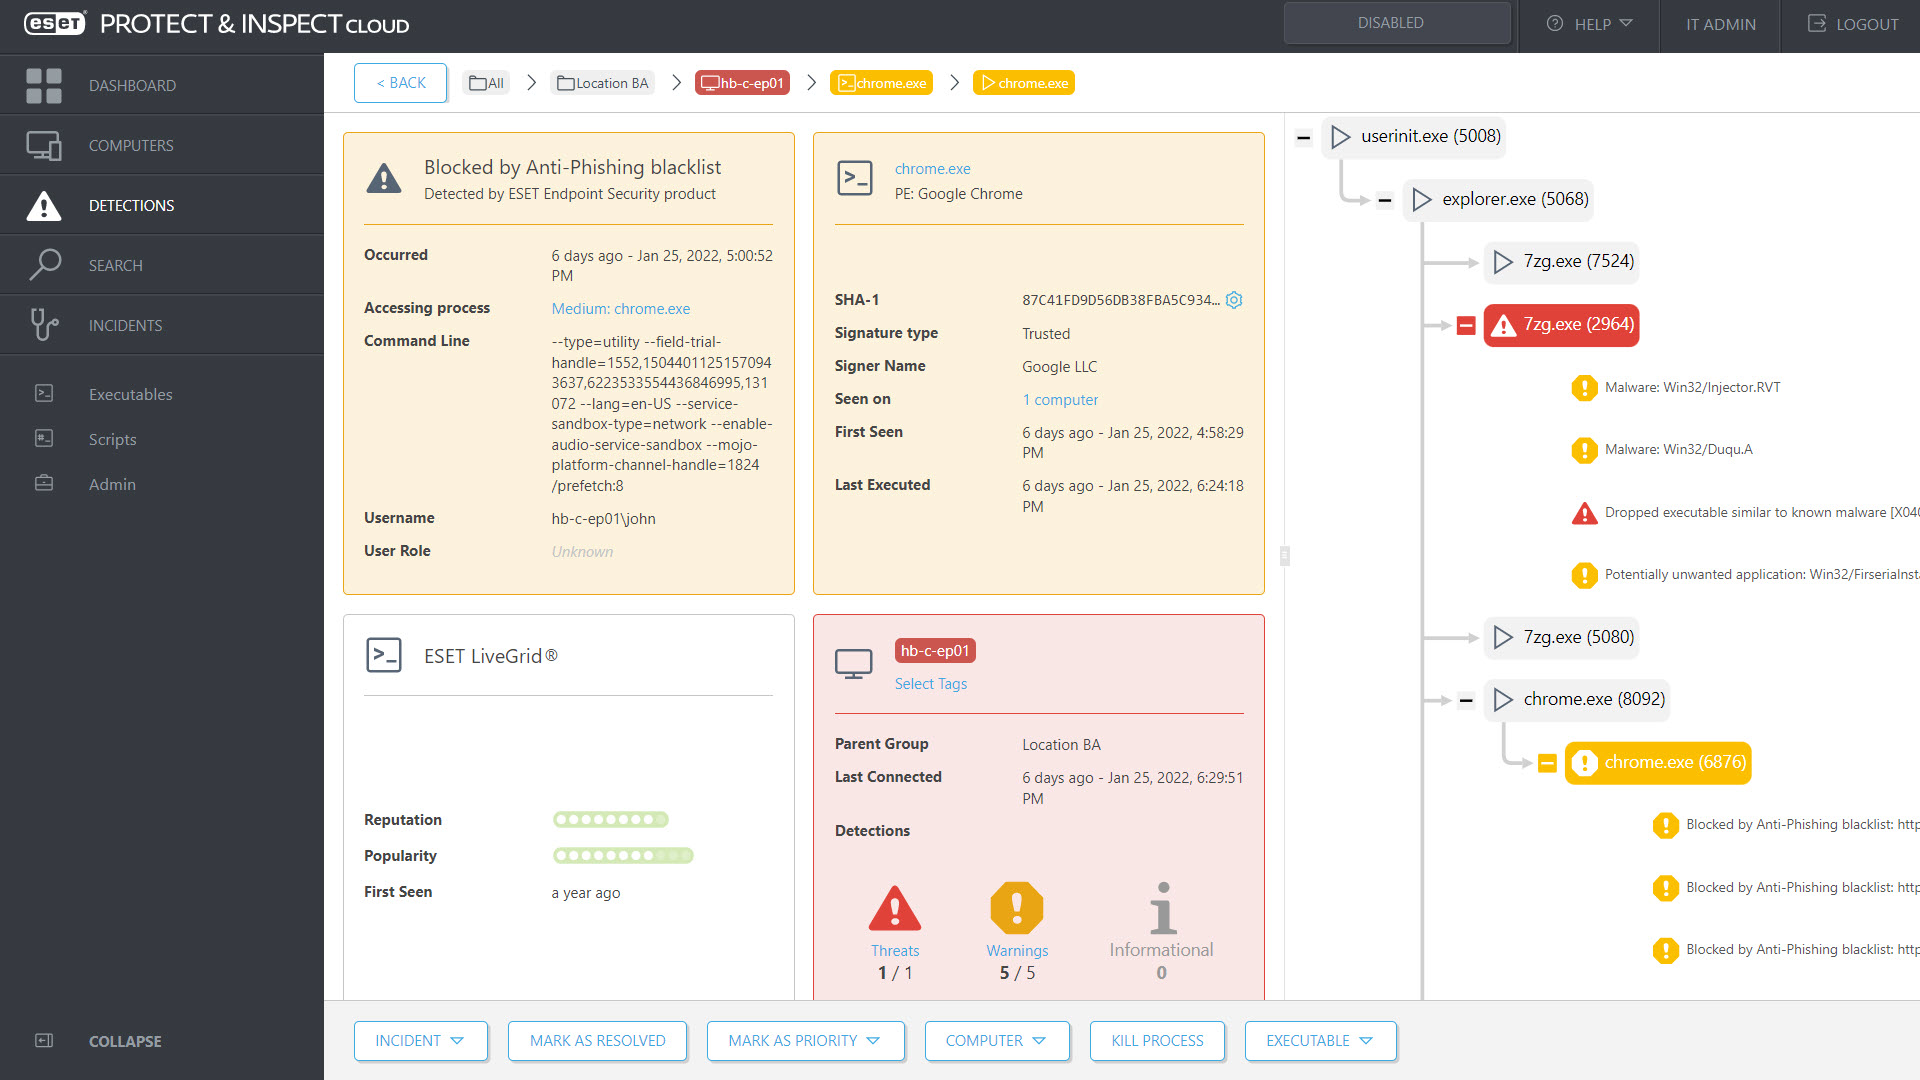Open the SHA-1 hash settings gear icon
Screen dimensions: 1920x1080
coord(1234,299)
